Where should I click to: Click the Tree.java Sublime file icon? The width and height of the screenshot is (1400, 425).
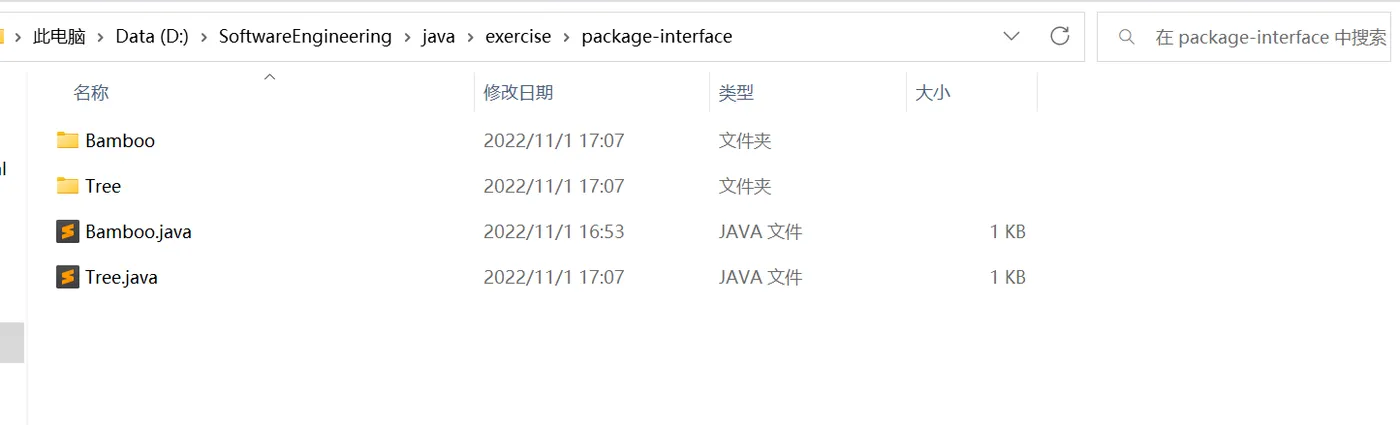click(x=67, y=277)
